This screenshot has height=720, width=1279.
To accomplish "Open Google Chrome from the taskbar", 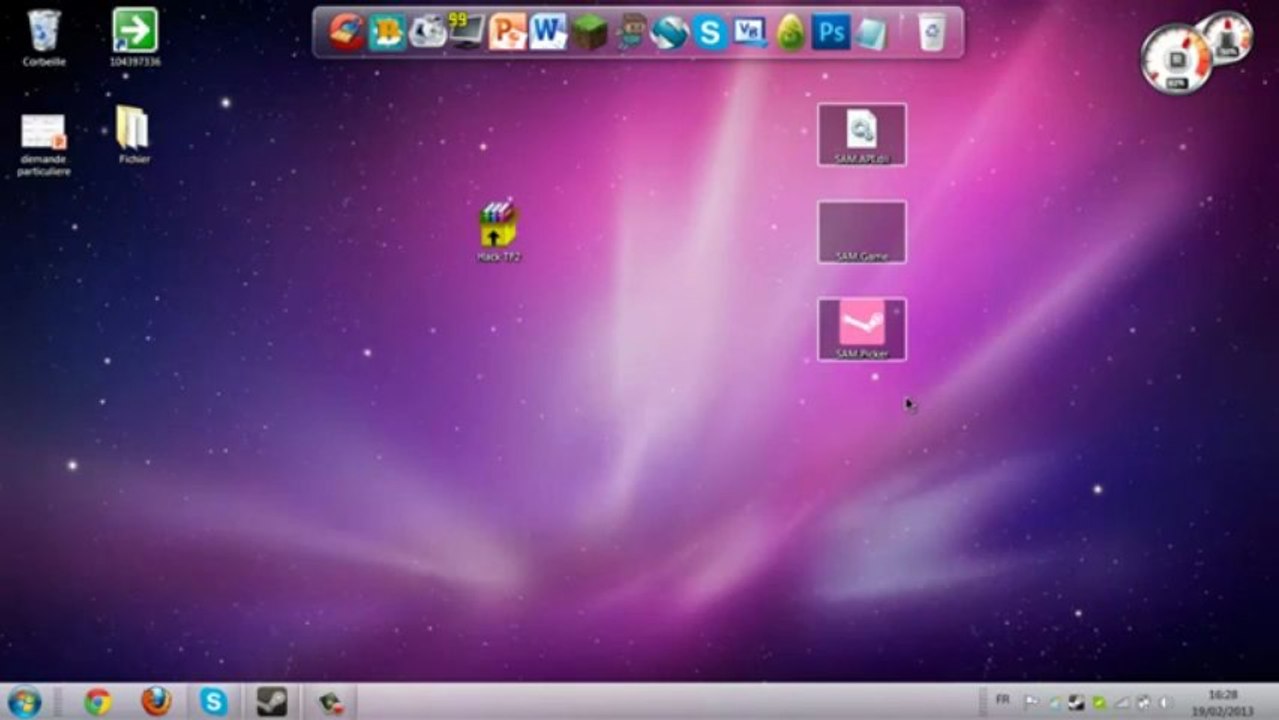I will pyautogui.click(x=98, y=702).
